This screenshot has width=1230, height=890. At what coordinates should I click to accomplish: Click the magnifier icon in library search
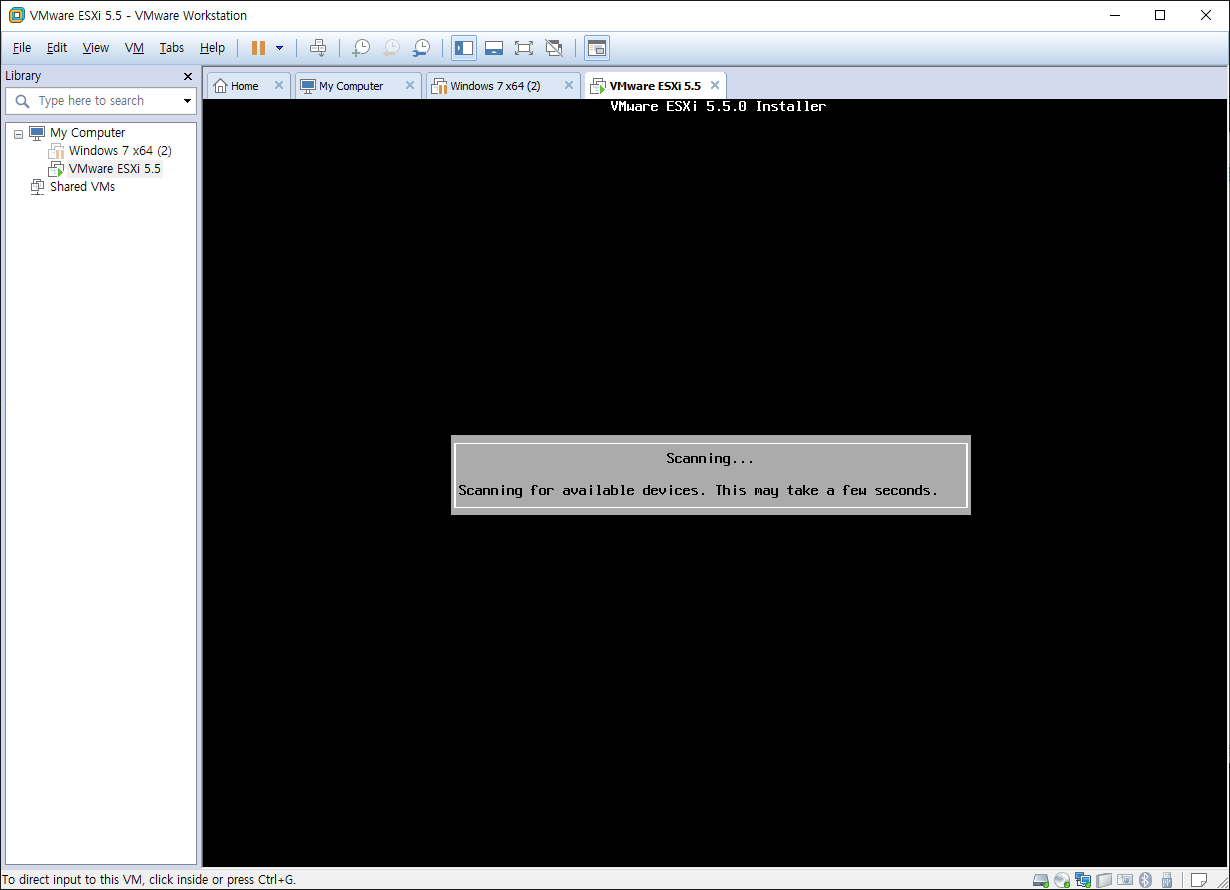[x=22, y=101]
